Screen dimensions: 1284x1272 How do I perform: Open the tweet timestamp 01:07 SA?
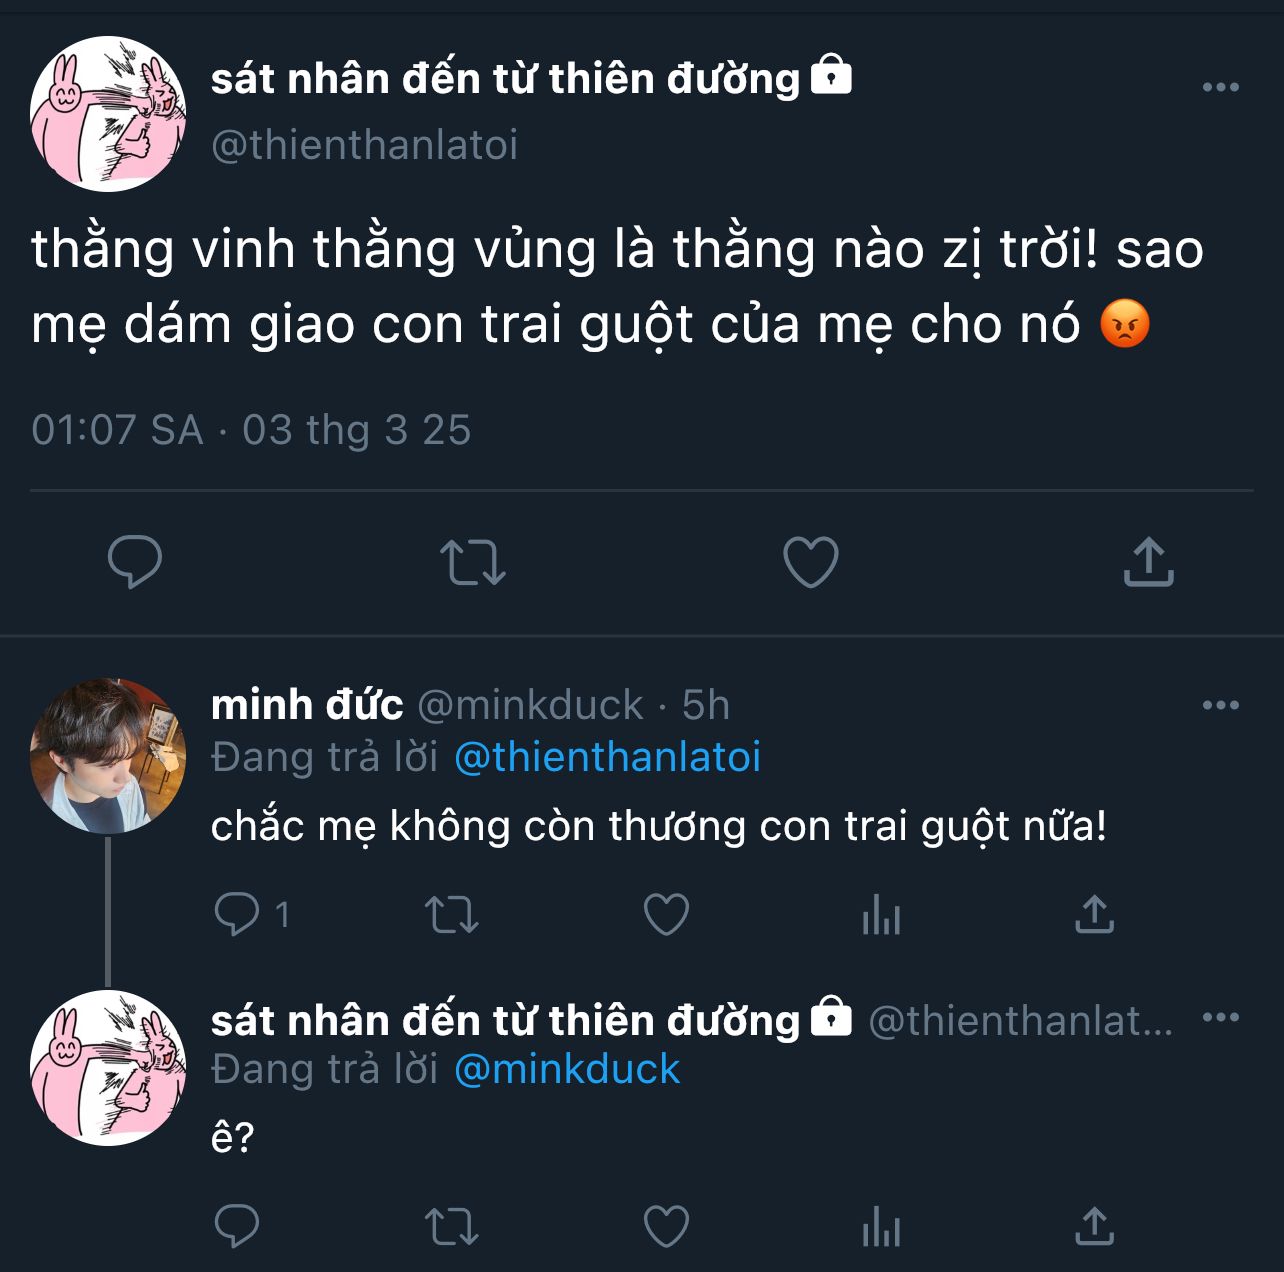pos(117,430)
